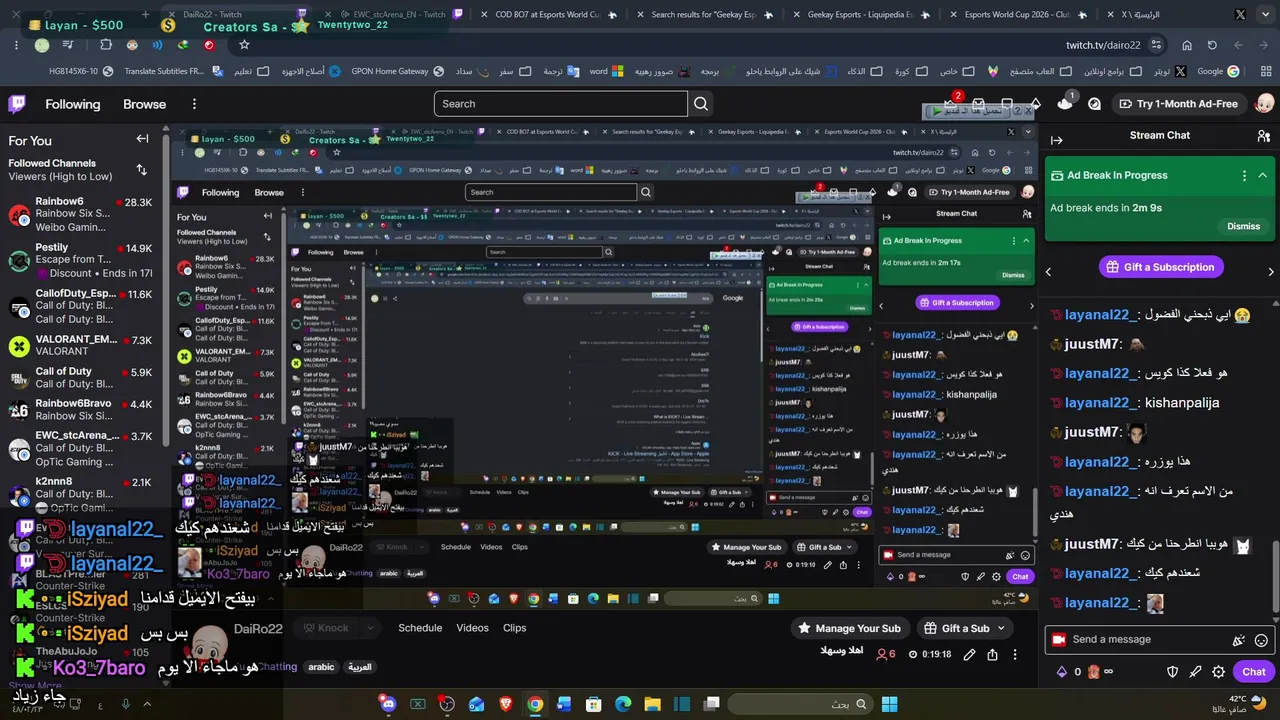The height and width of the screenshot is (720, 1280).
Task: Click the edit pencil next to 0:19:18
Action: 969,654
